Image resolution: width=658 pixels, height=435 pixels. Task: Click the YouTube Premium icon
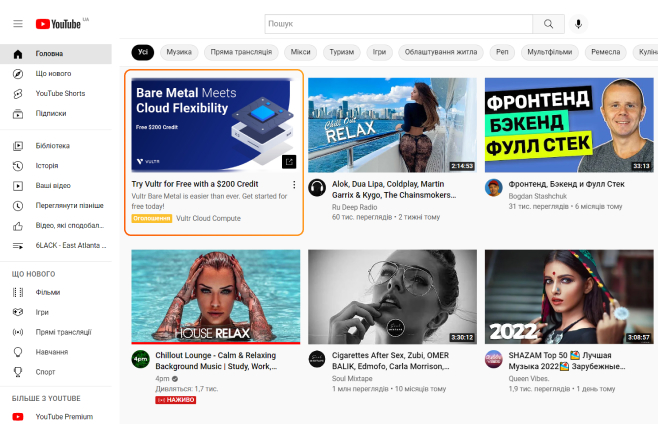pos(18,417)
